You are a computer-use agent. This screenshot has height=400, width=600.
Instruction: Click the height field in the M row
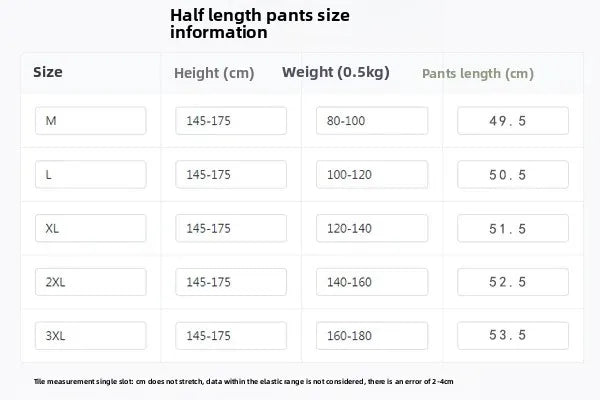coord(231,121)
